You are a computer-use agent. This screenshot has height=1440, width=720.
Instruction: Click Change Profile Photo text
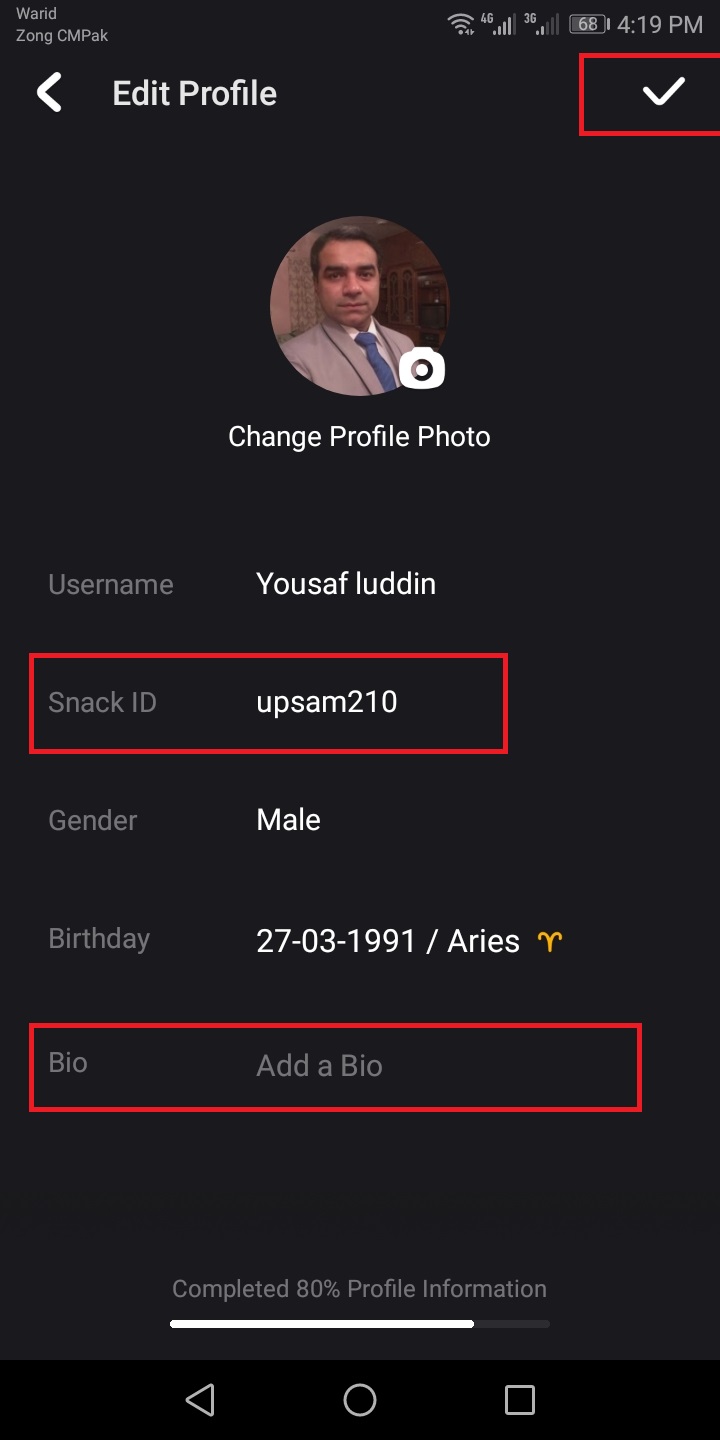coord(359,437)
